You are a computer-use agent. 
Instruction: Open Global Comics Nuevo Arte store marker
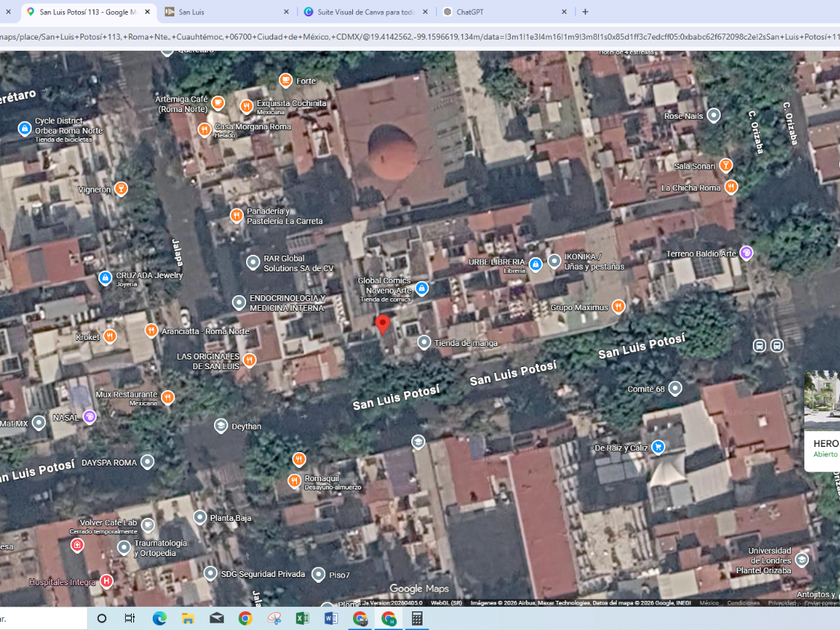(422, 288)
